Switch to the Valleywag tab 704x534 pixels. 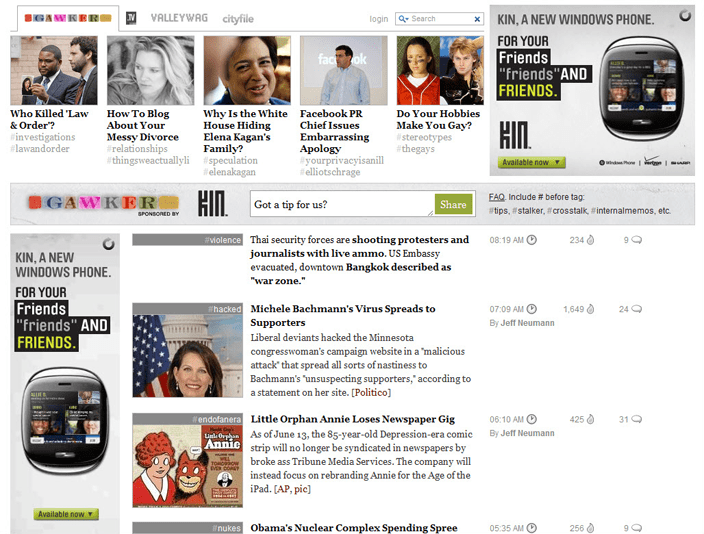pyautogui.click(x=180, y=18)
